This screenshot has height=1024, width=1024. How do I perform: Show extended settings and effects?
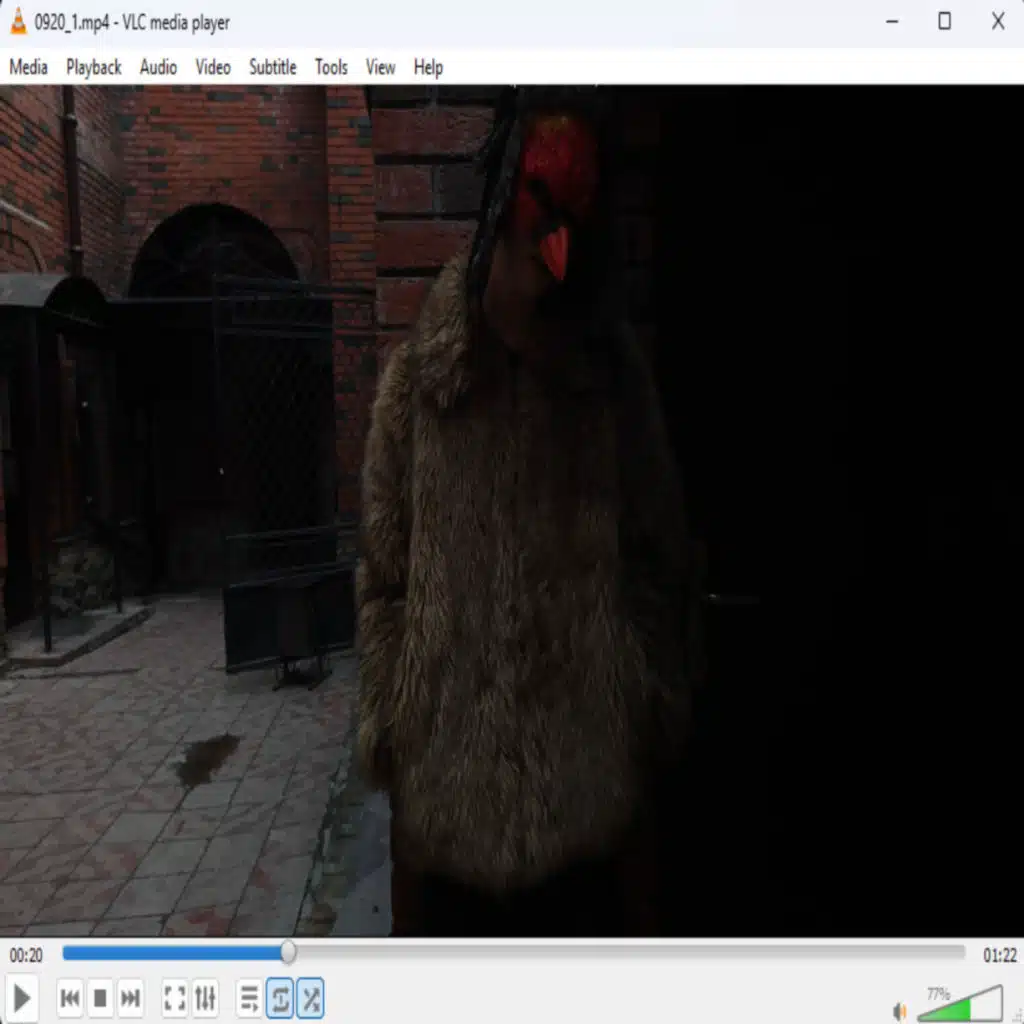coord(205,998)
